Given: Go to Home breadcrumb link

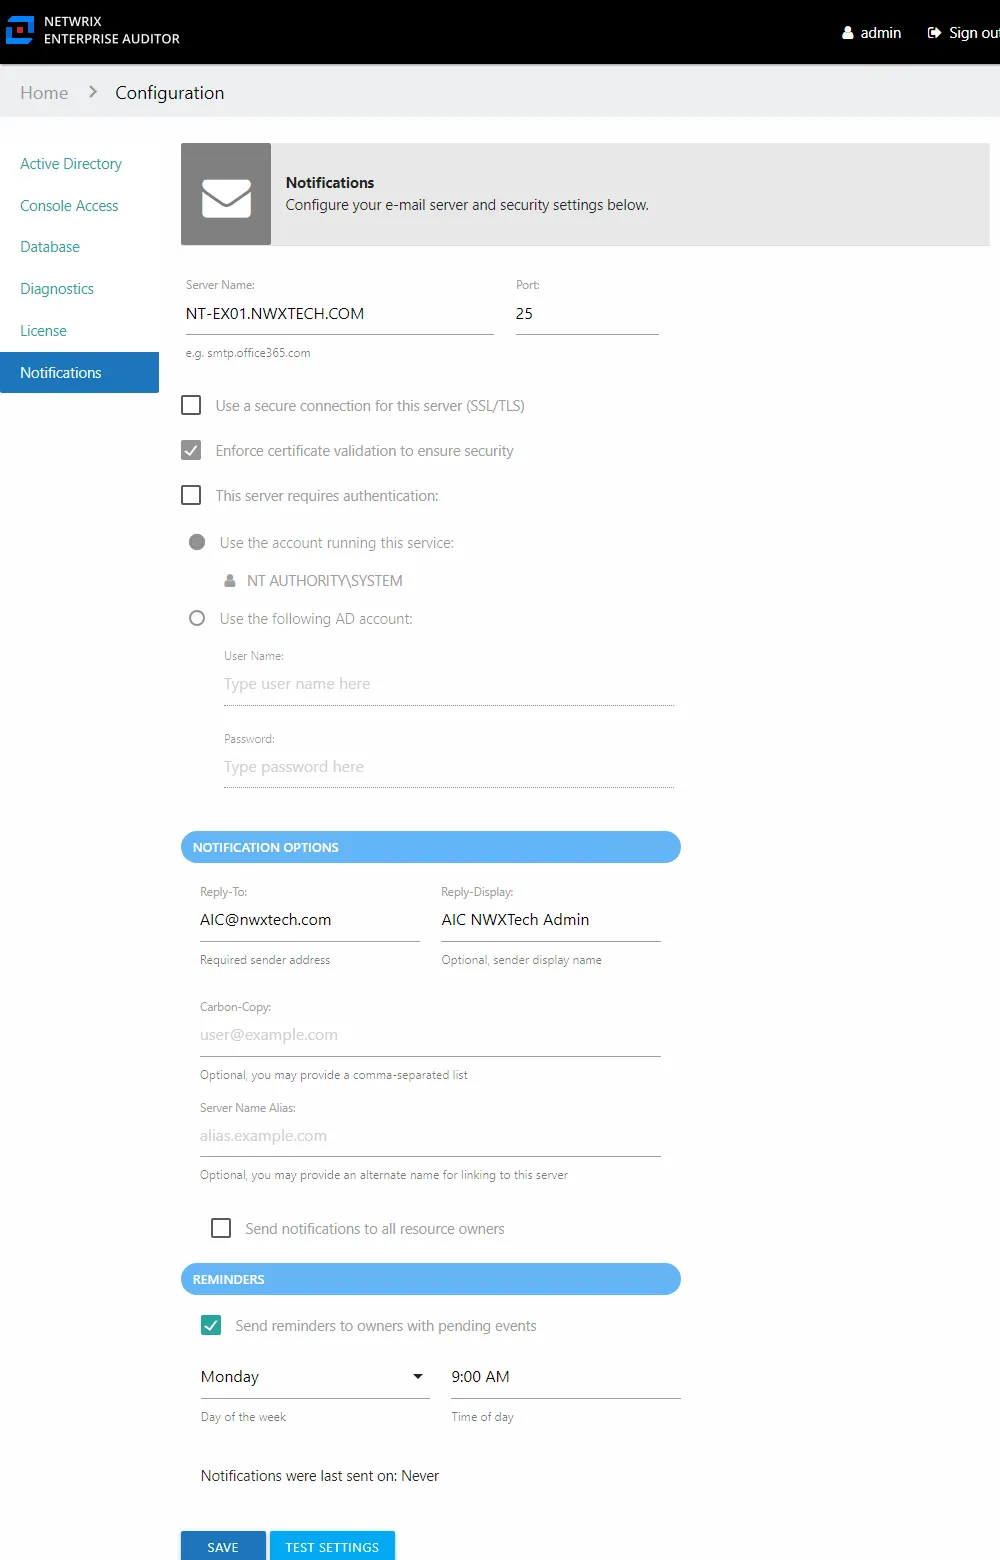Looking at the screenshot, I should pyautogui.click(x=44, y=92).
